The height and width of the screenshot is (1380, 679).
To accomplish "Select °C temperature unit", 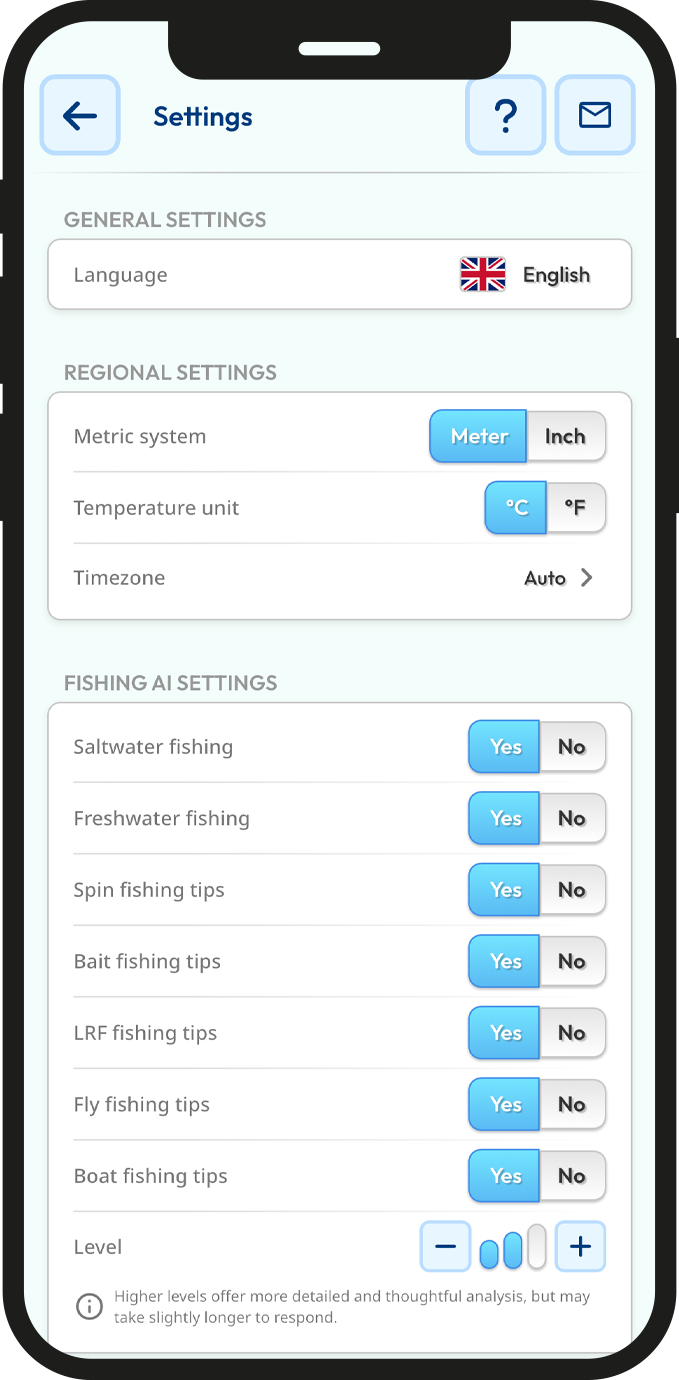I will 516,508.
